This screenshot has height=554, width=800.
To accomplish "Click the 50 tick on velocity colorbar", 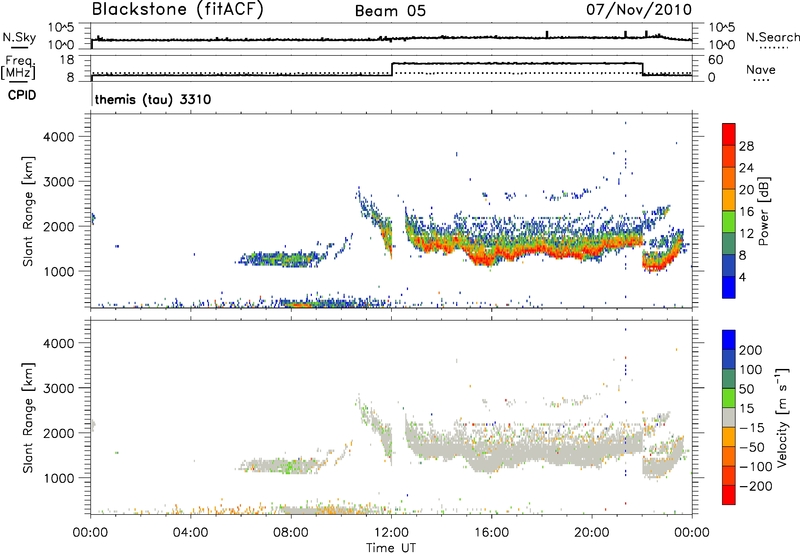I will click(x=746, y=389).
